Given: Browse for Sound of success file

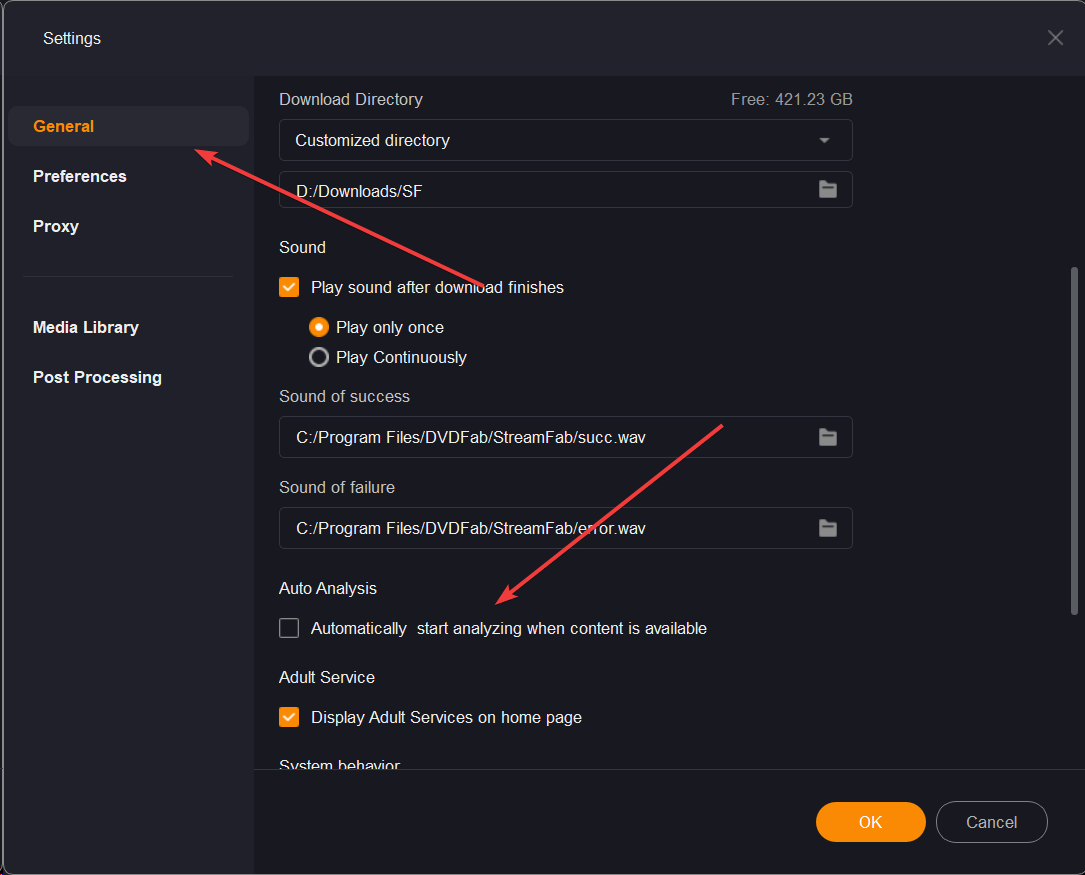Looking at the screenshot, I should coord(828,436).
